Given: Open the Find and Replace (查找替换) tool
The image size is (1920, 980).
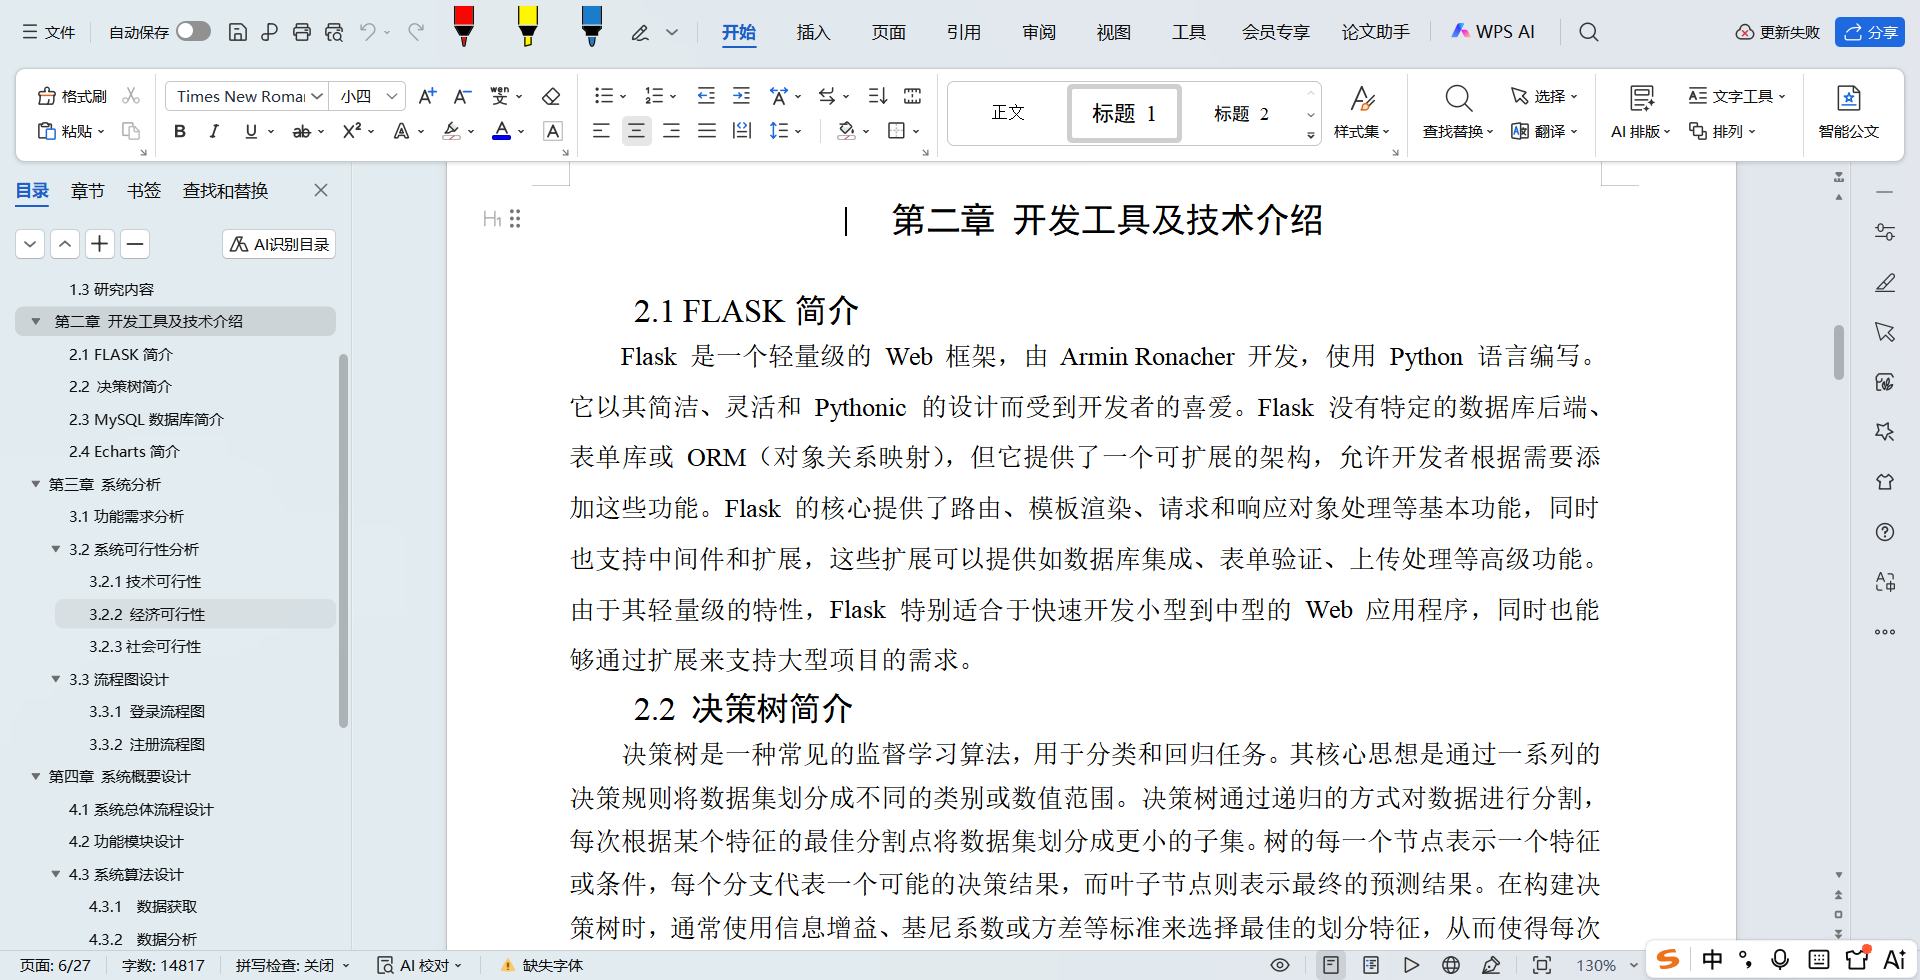Looking at the screenshot, I should coord(1458,112).
